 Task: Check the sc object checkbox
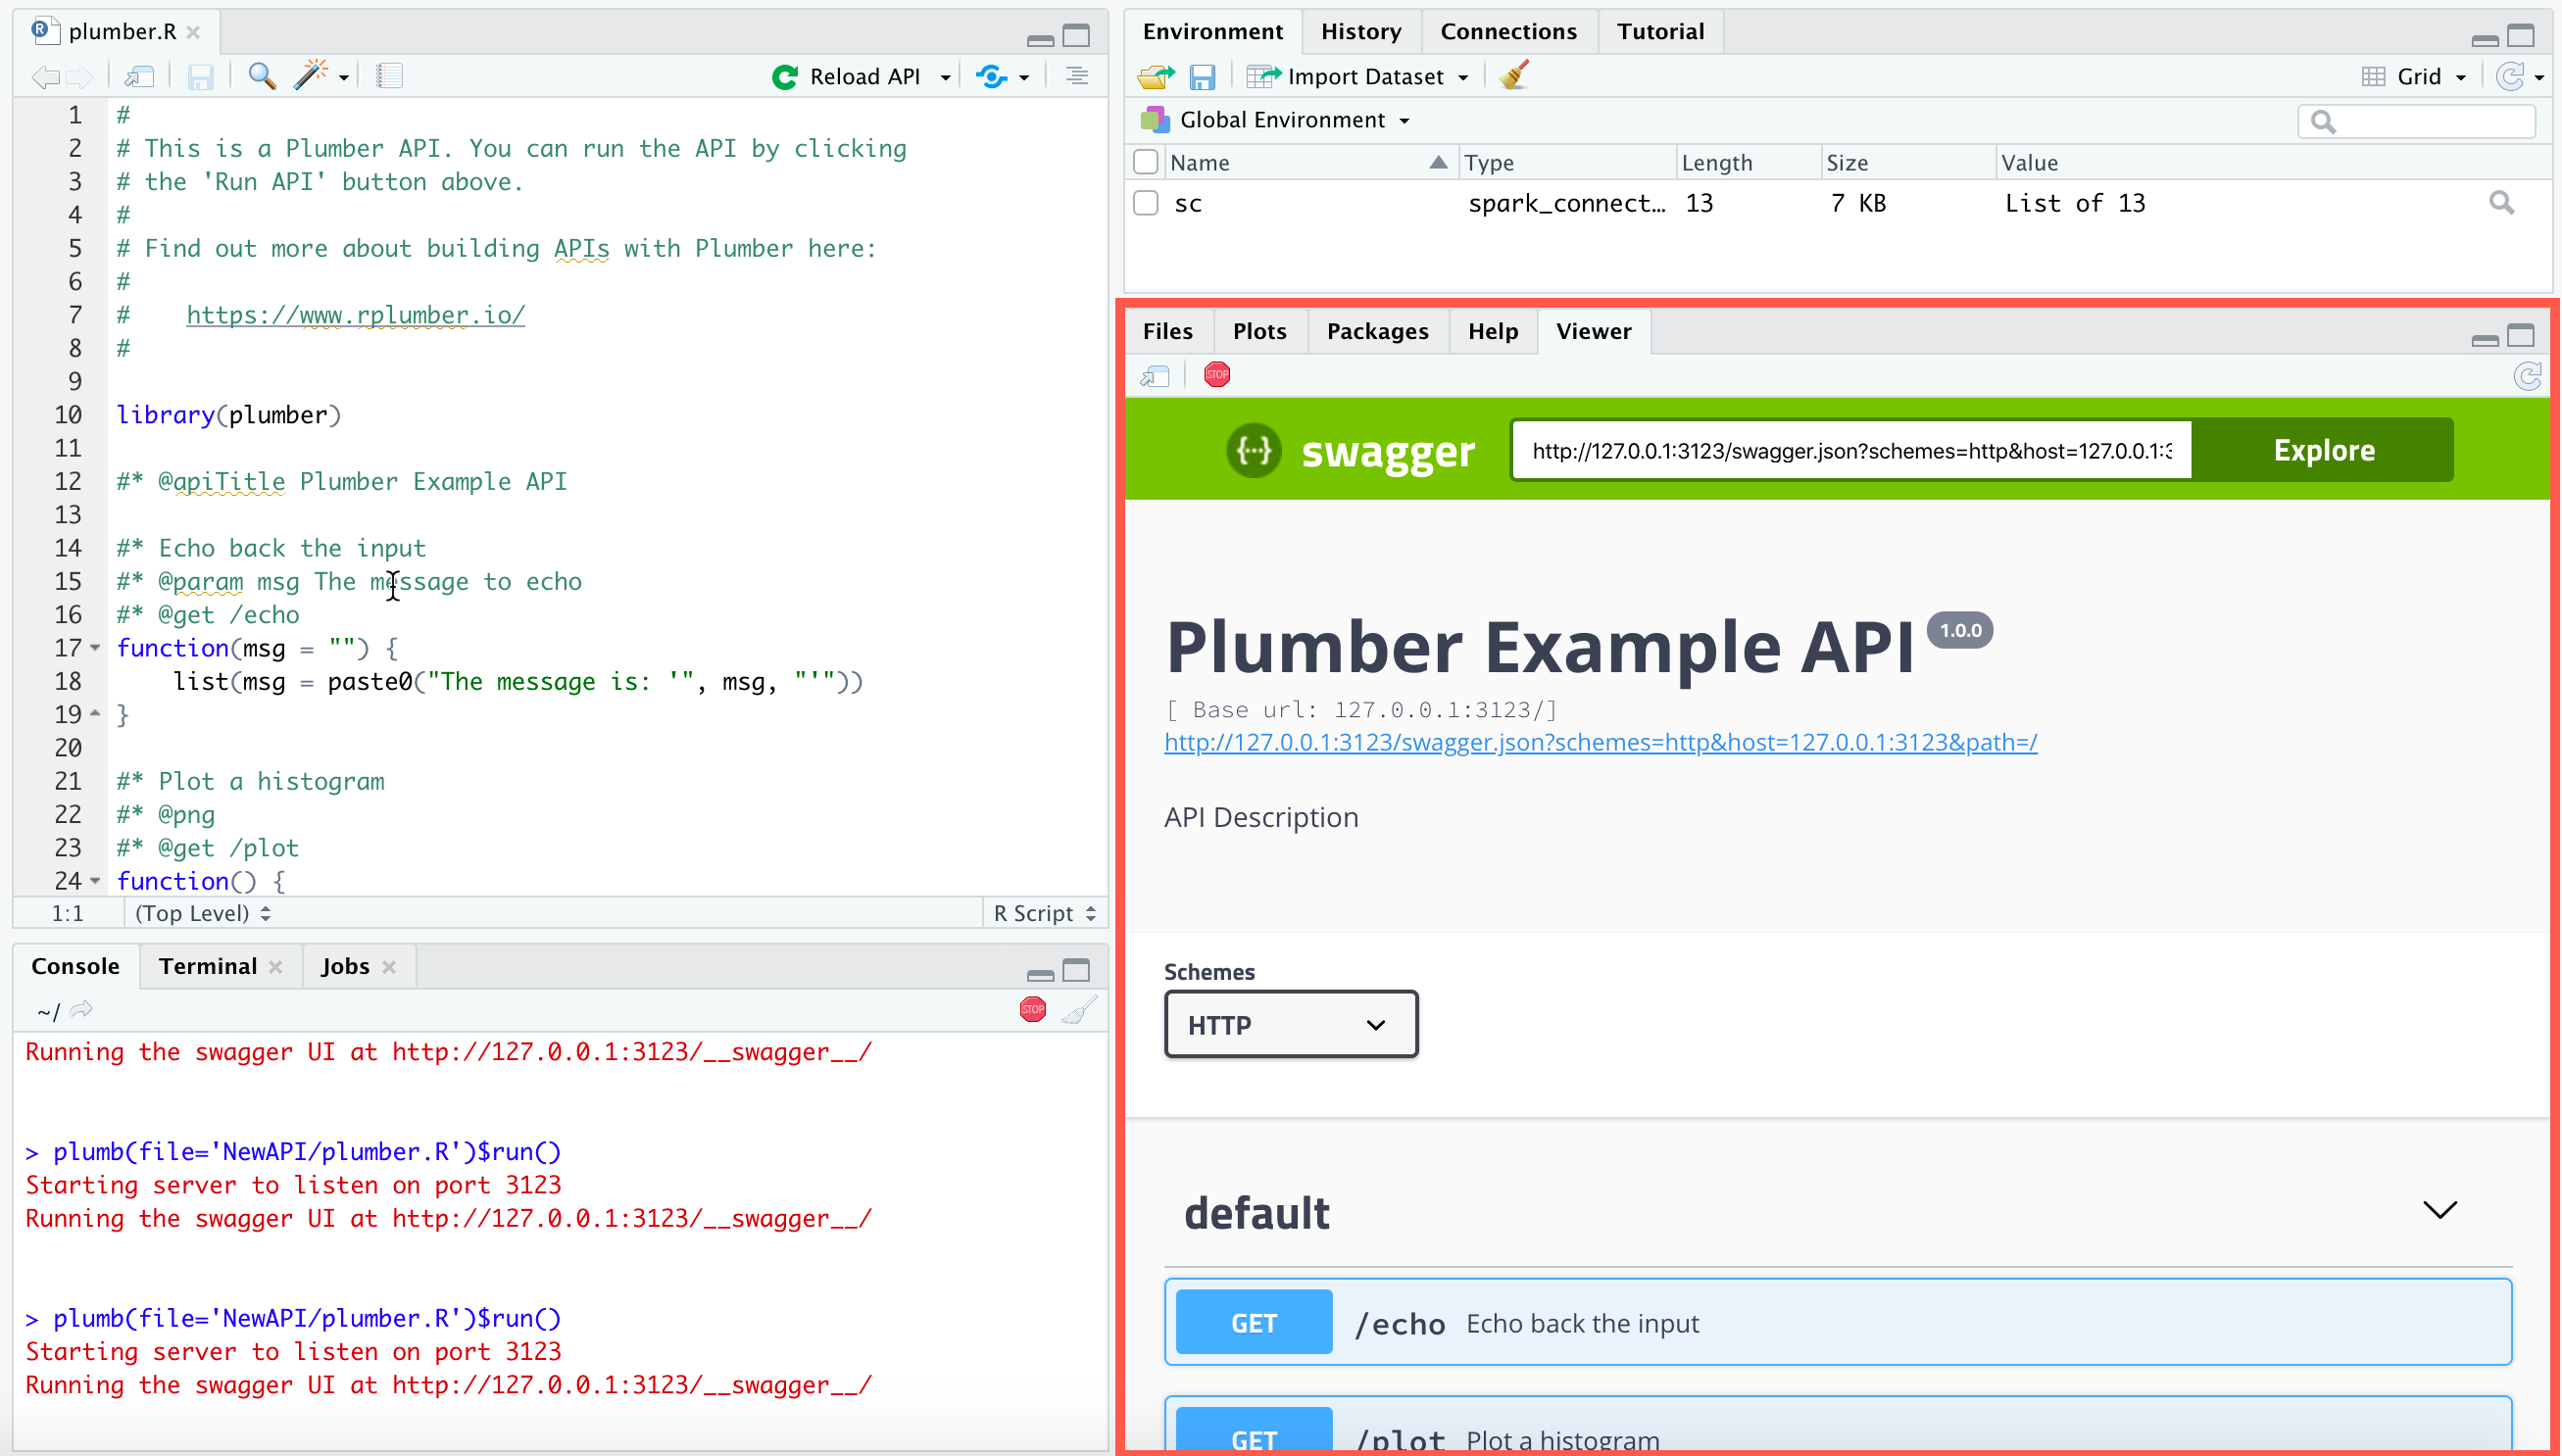tap(1146, 203)
